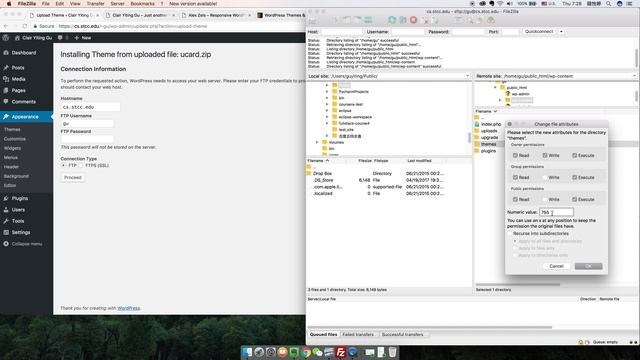Open FileZilla File menu
This screenshot has height=360, width=640.
pos(46,4)
